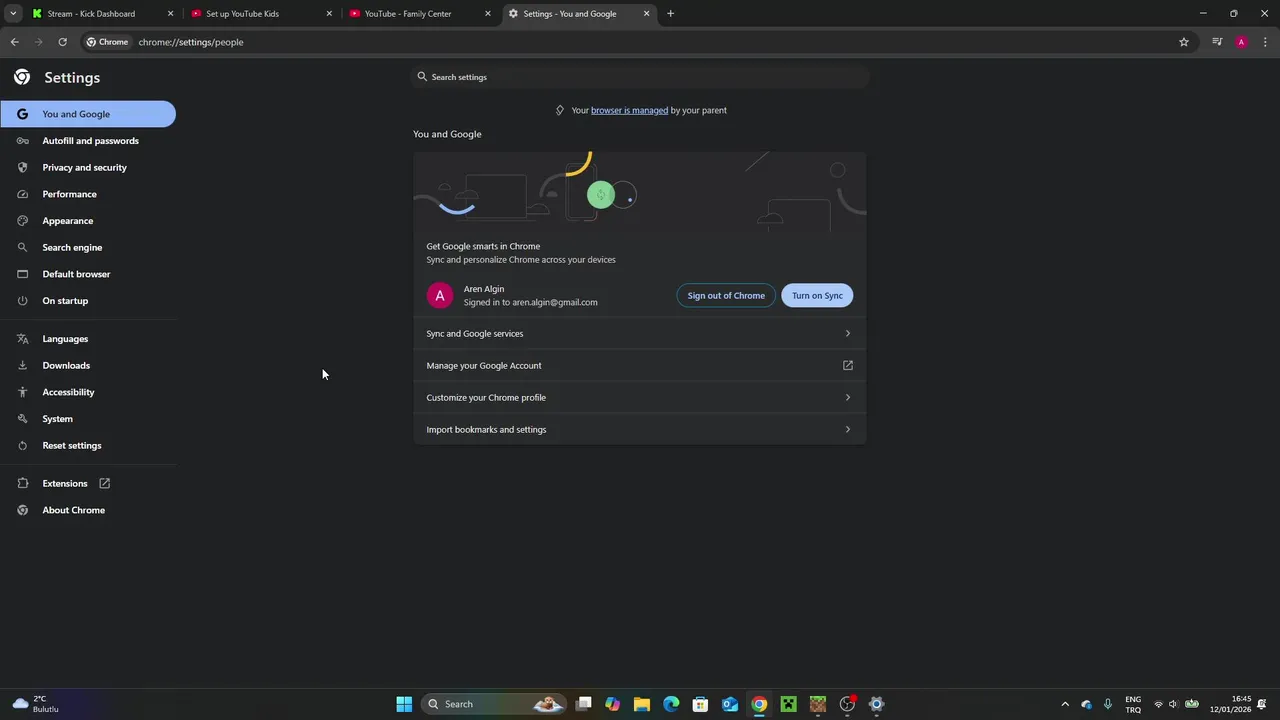Click the Turn on Sync button
This screenshot has width=1280, height=720.
(x=817, y=296)
